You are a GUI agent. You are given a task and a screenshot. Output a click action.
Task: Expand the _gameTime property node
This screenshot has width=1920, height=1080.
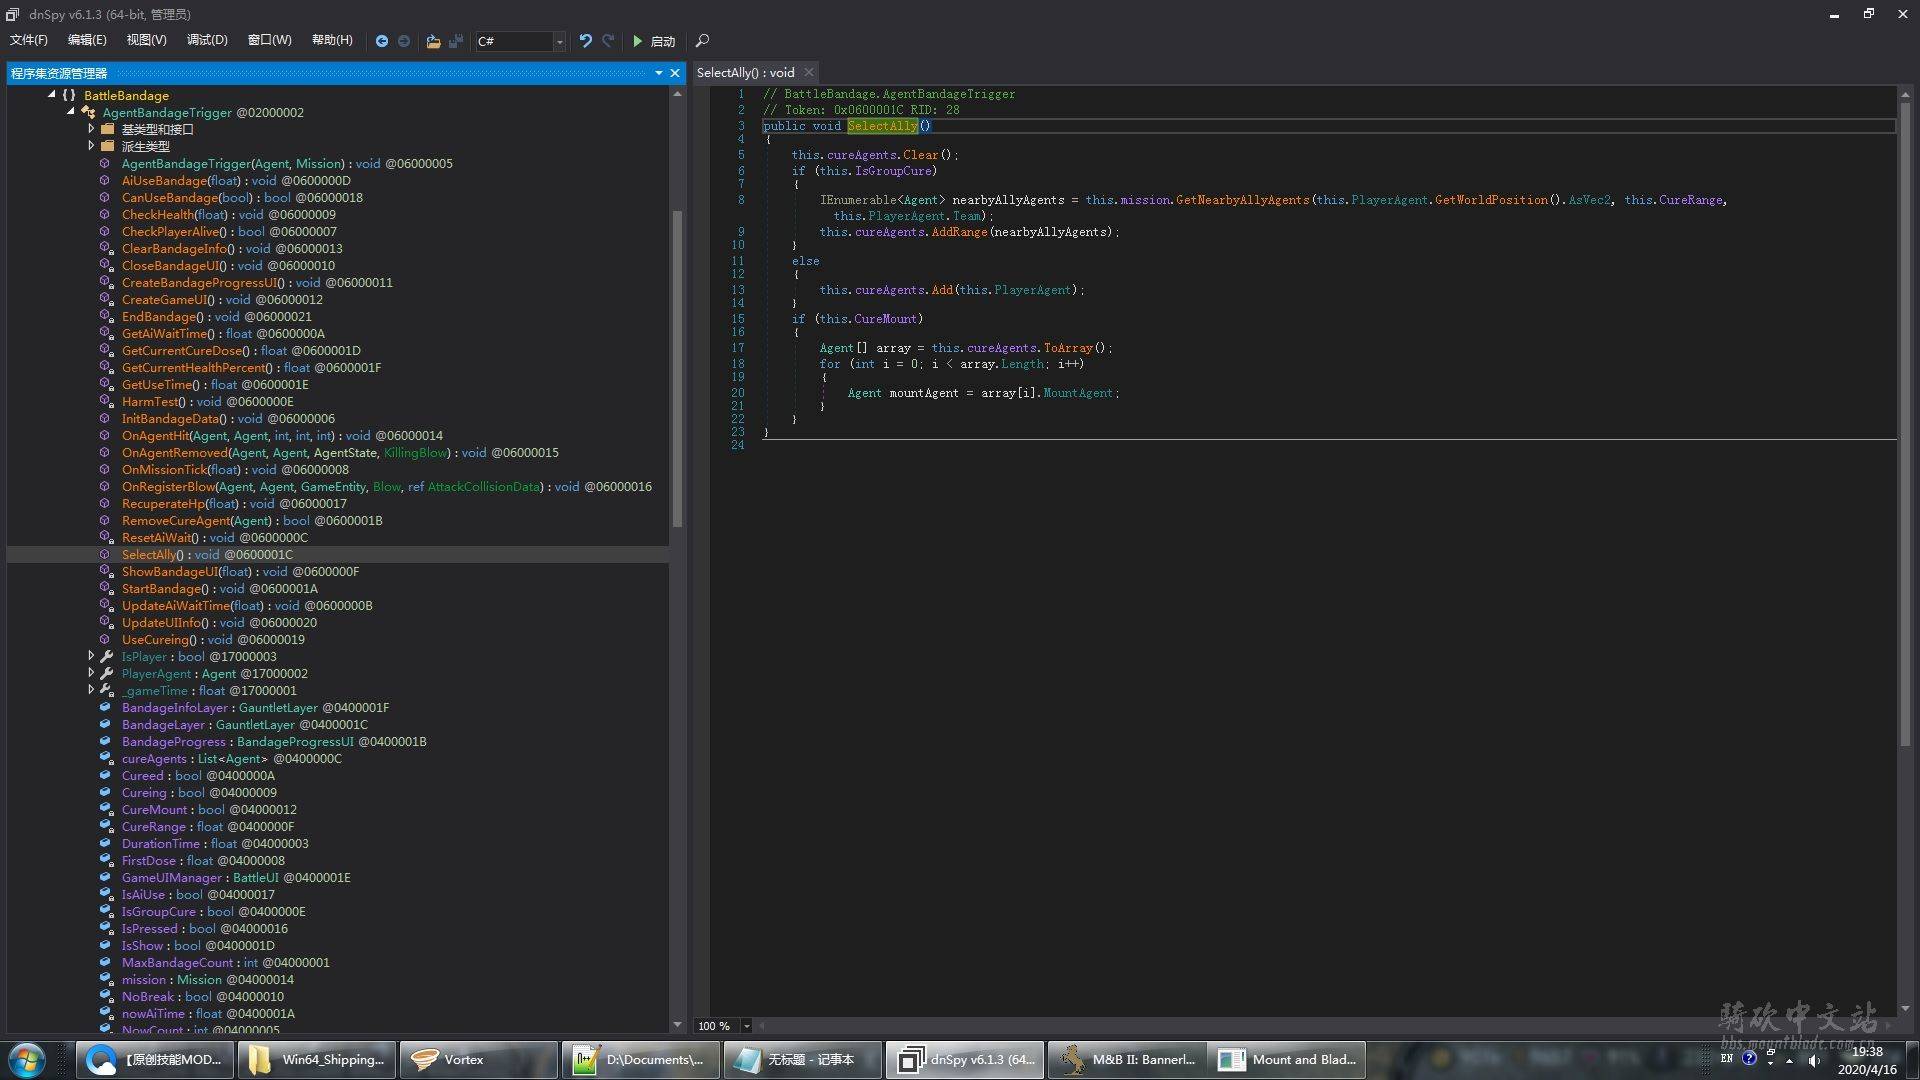[x=91, y=690]
